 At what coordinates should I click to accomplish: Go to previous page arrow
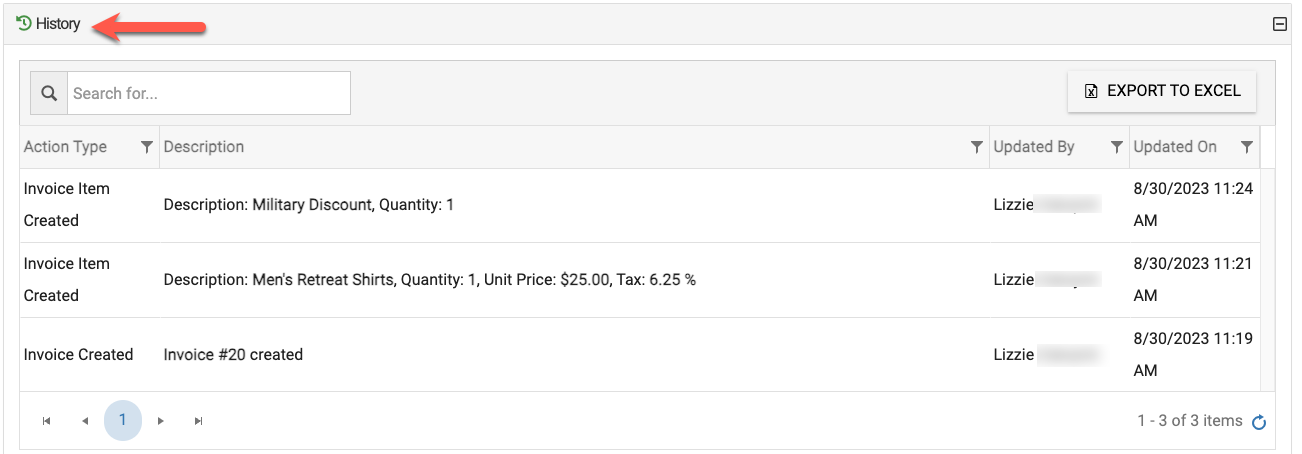click(x=85, y=421)
